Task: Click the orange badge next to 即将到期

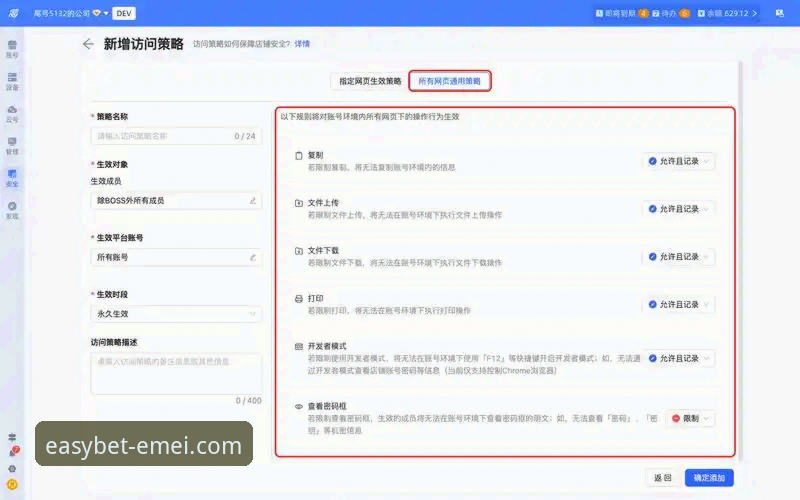Action: point(643,13)
